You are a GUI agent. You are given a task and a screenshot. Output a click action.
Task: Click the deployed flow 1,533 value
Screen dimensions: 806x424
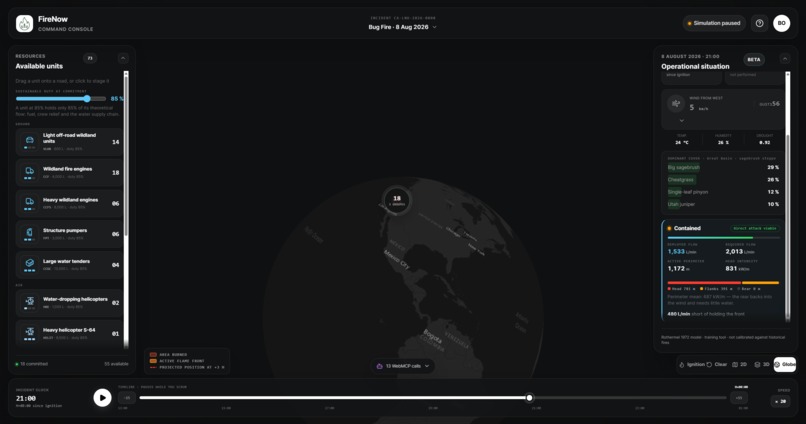point(676,252)
